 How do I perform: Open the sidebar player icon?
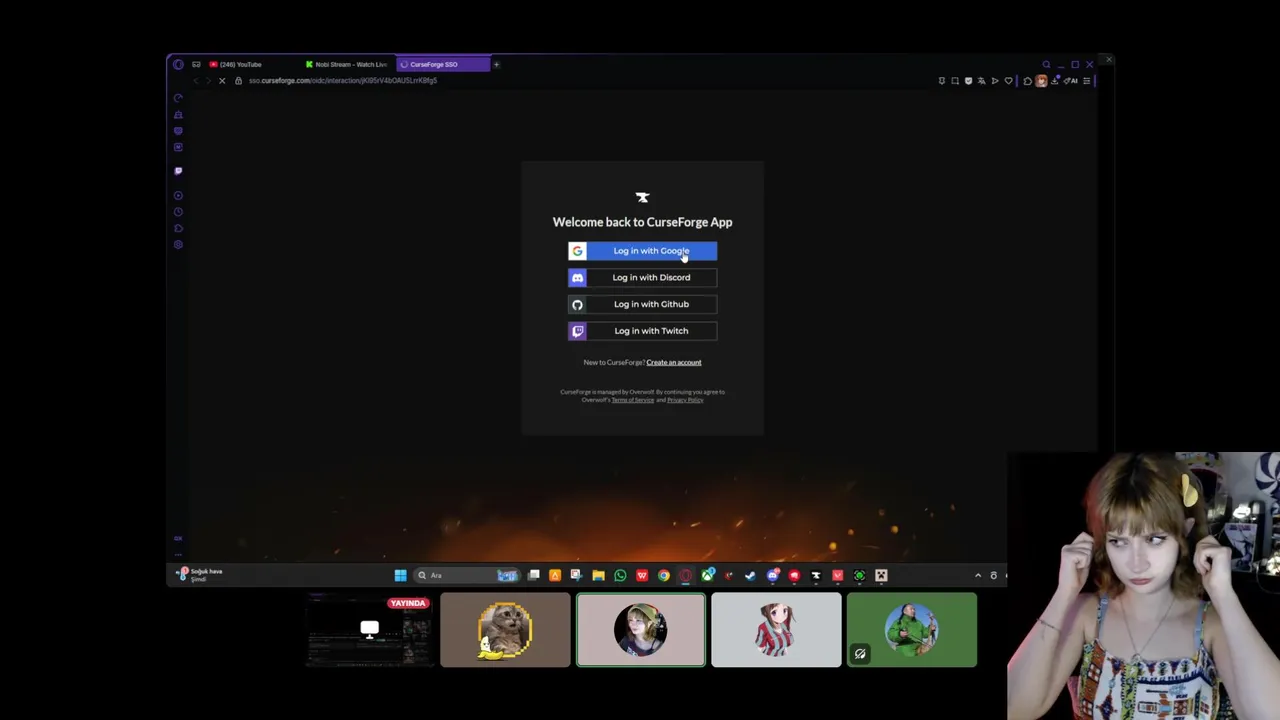(x=178, y=195)
